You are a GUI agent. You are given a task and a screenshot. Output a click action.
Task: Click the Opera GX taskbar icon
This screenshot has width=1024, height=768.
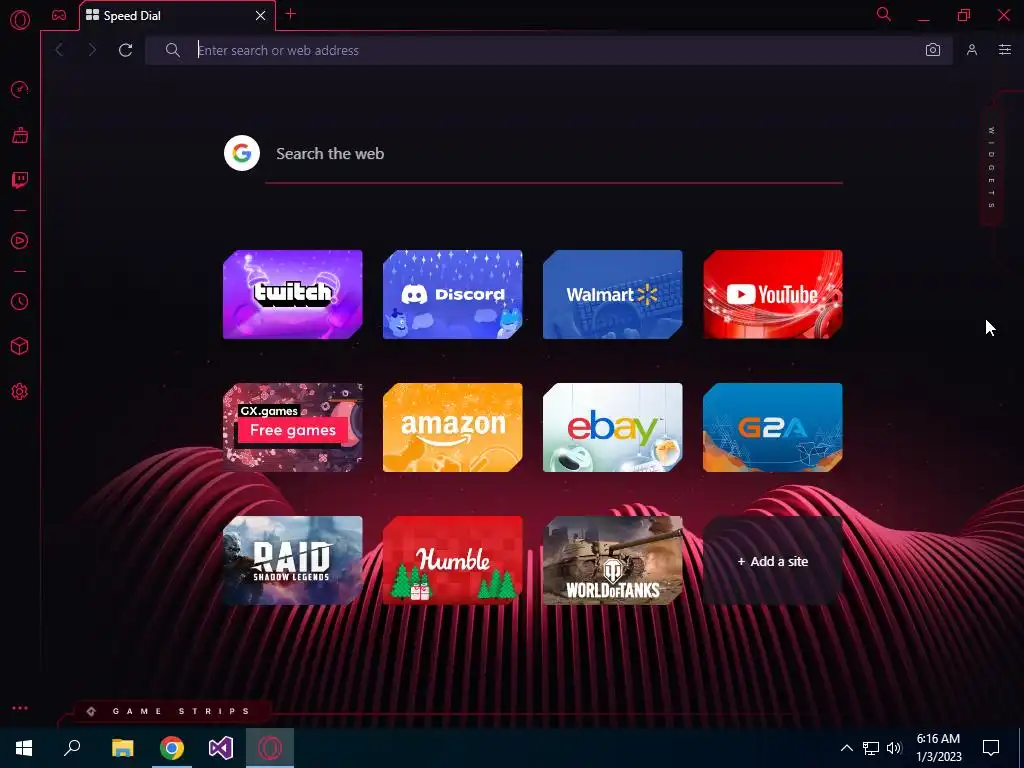click(270, 748)
